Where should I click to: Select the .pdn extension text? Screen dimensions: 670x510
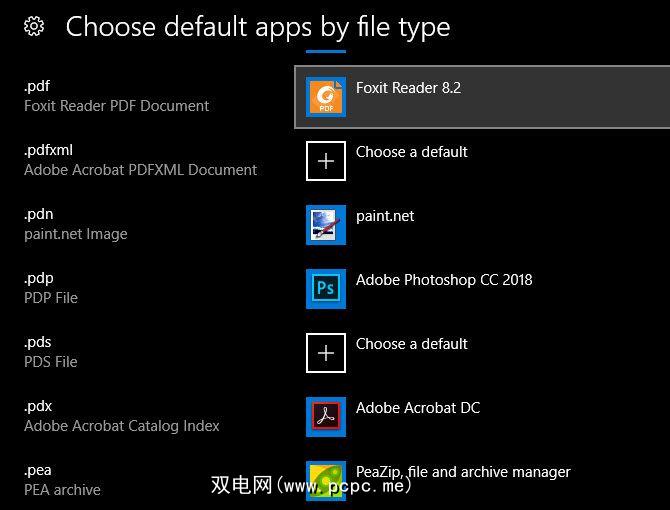[x=38, y=214]
